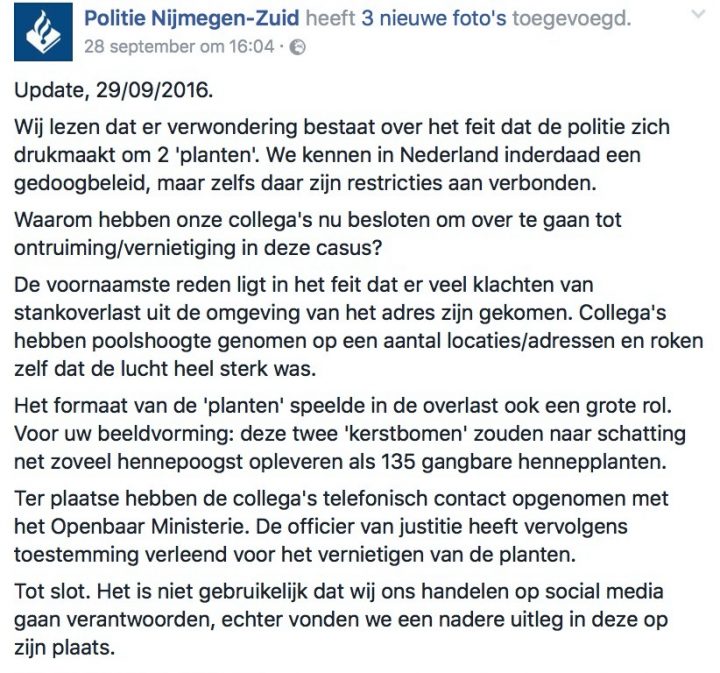Image resolution: width=720 pixels, height=673 pixels.
Task: Open the '3 nieuwe foto's' link
Action: pos(434,19)
